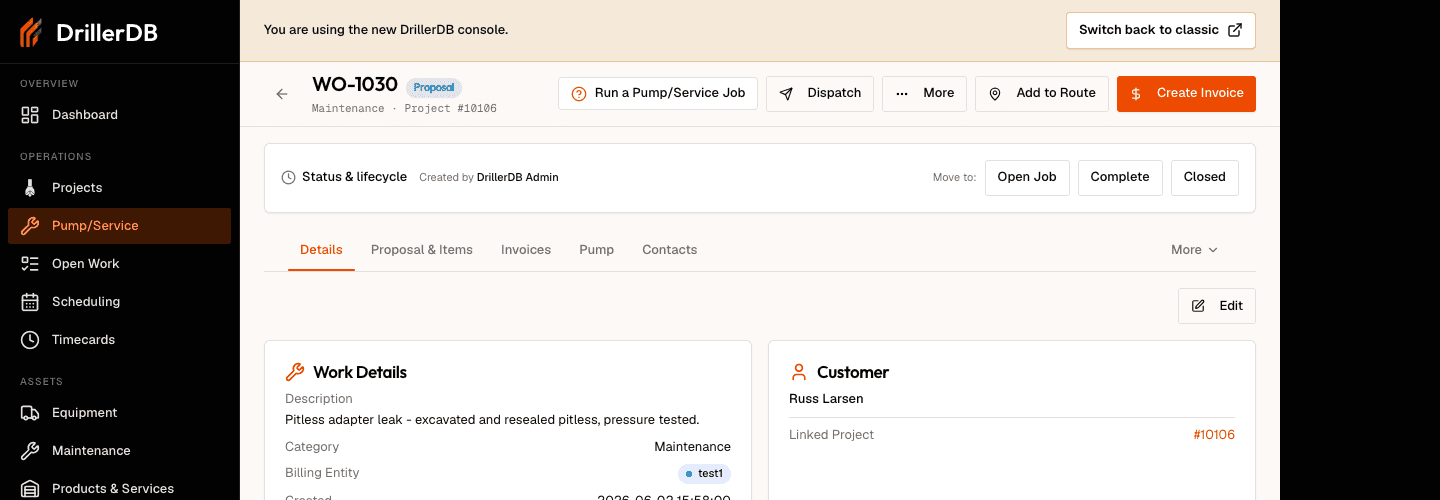Click Created by DrillerDB Admin text
The height and width of the screenshot is (500, 1440).
489,177
